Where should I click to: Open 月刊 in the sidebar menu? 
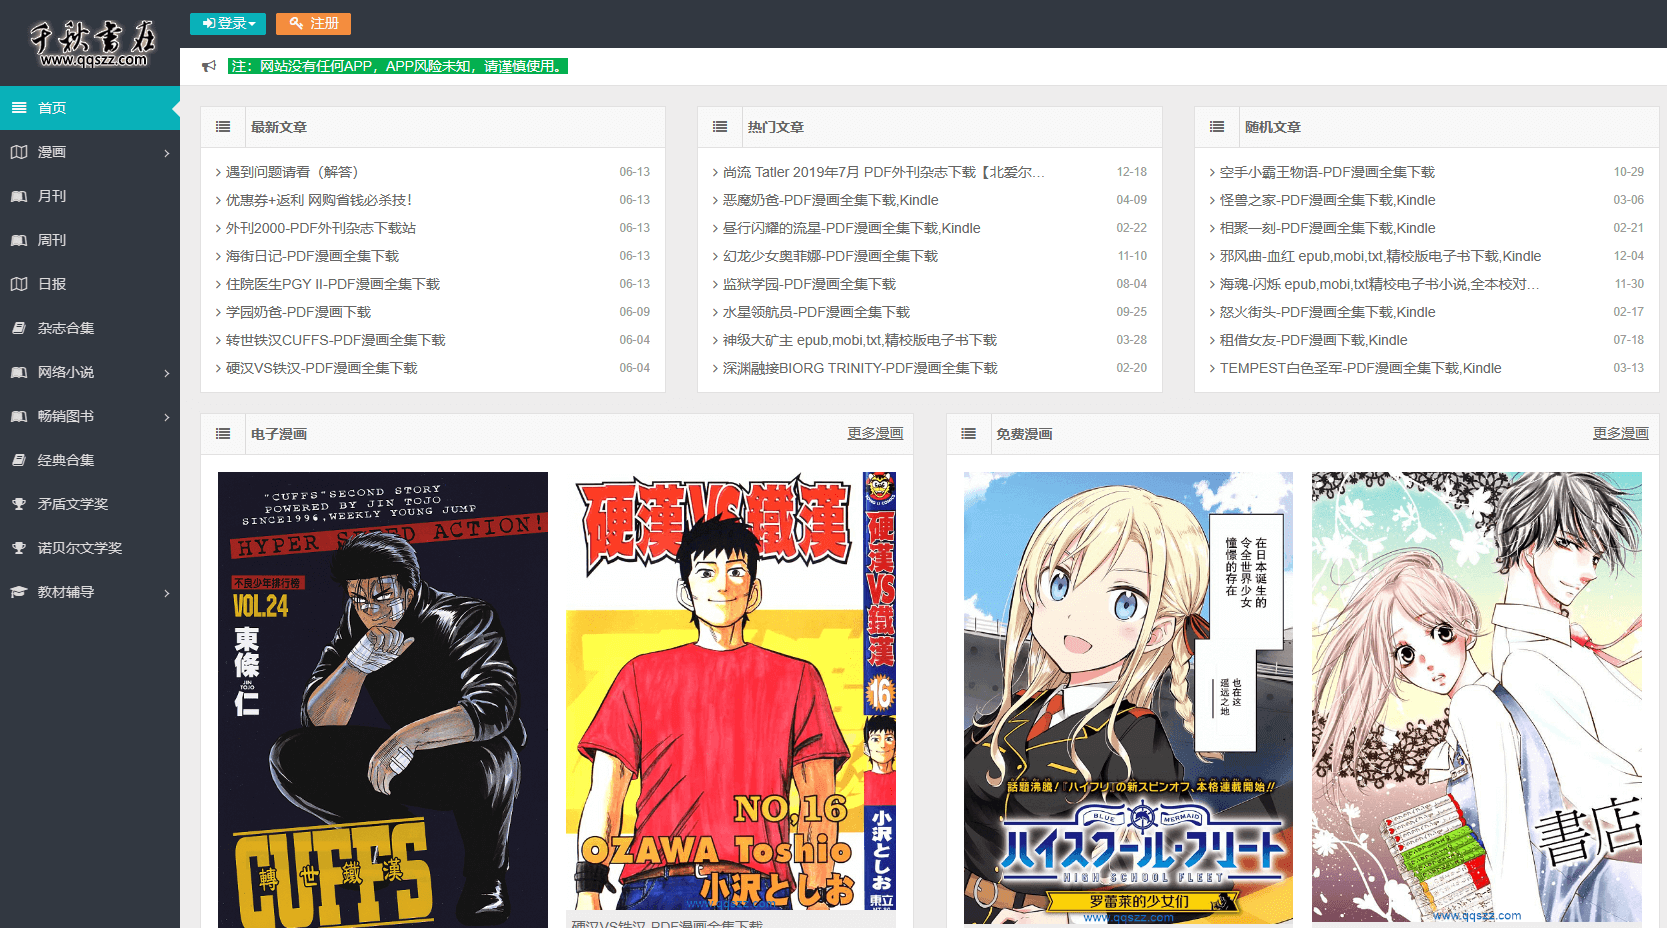tap(90, 196)
